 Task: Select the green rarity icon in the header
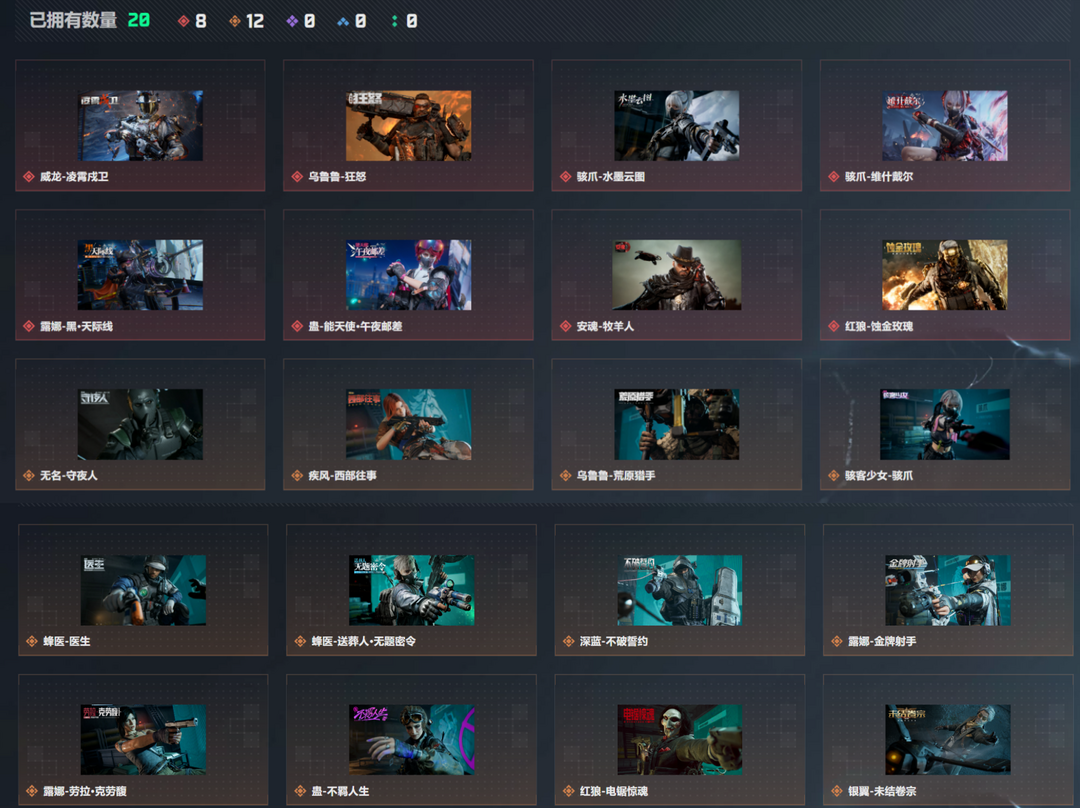394,21
